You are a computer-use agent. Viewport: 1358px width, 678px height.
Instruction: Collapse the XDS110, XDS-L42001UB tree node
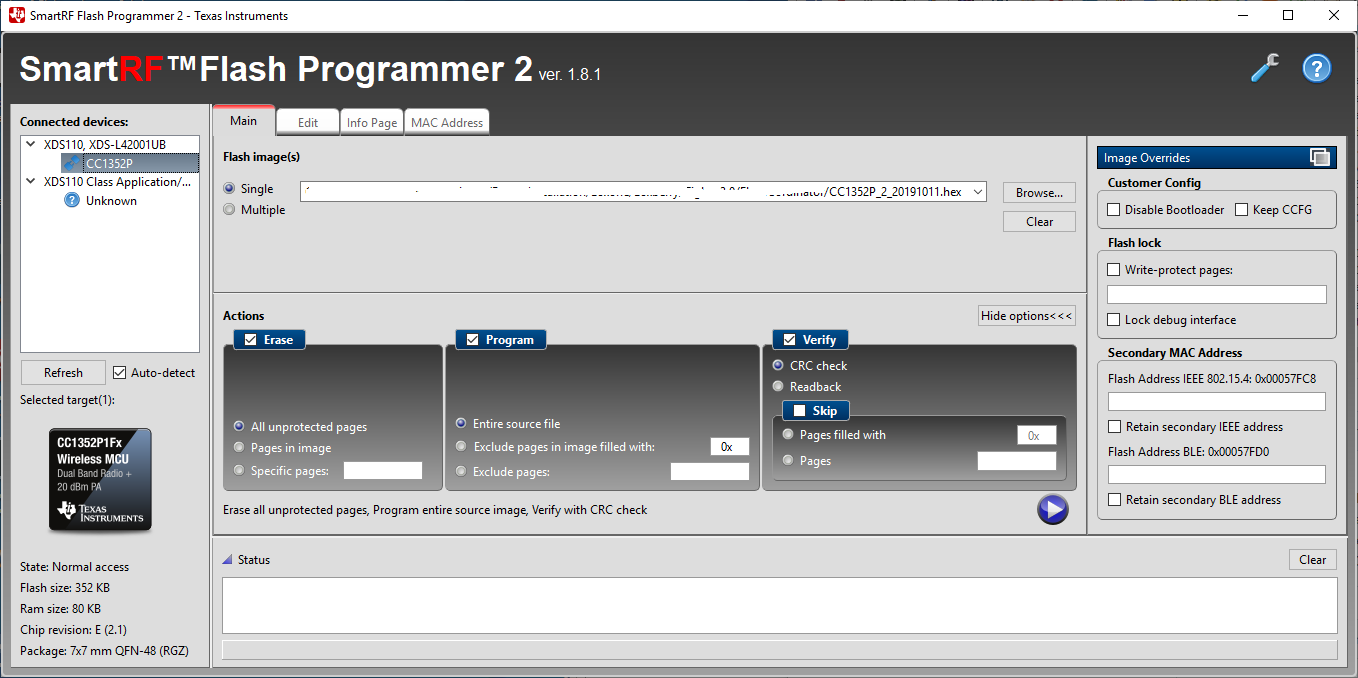32,145
